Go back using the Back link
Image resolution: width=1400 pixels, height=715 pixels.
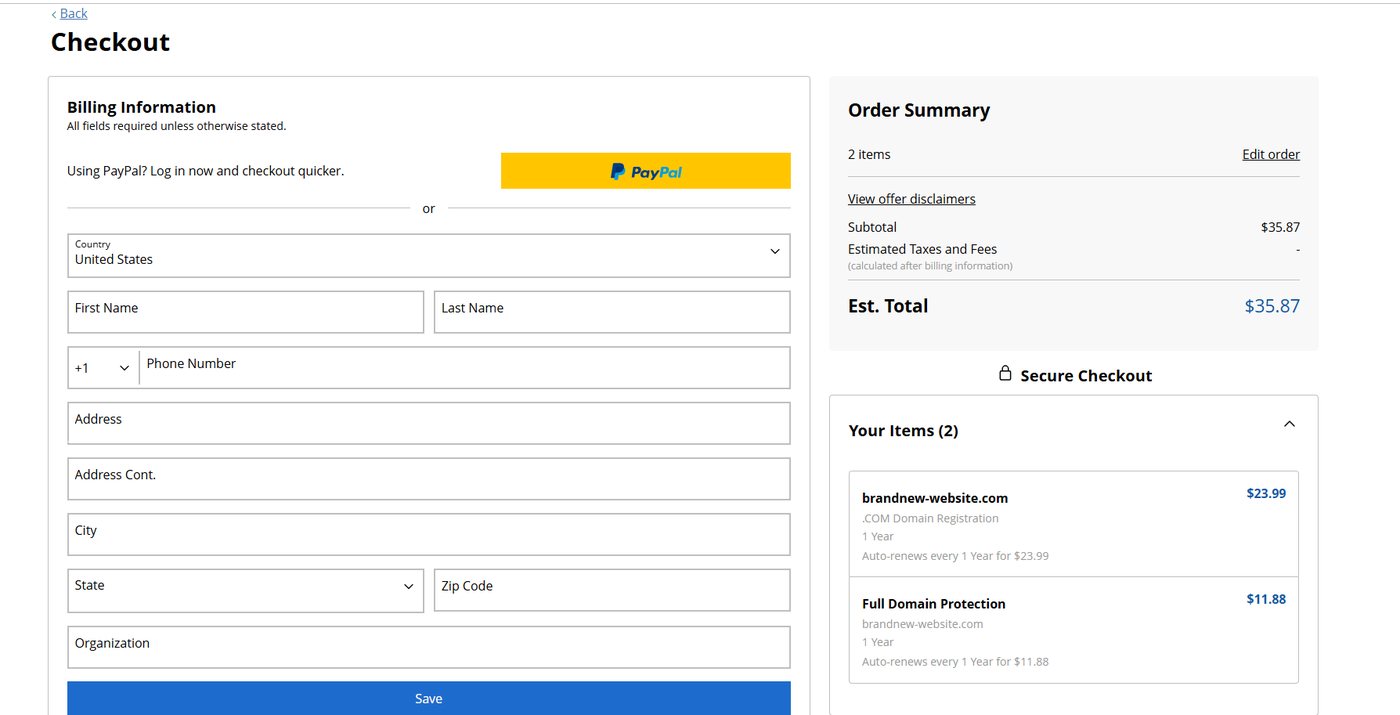73,13
